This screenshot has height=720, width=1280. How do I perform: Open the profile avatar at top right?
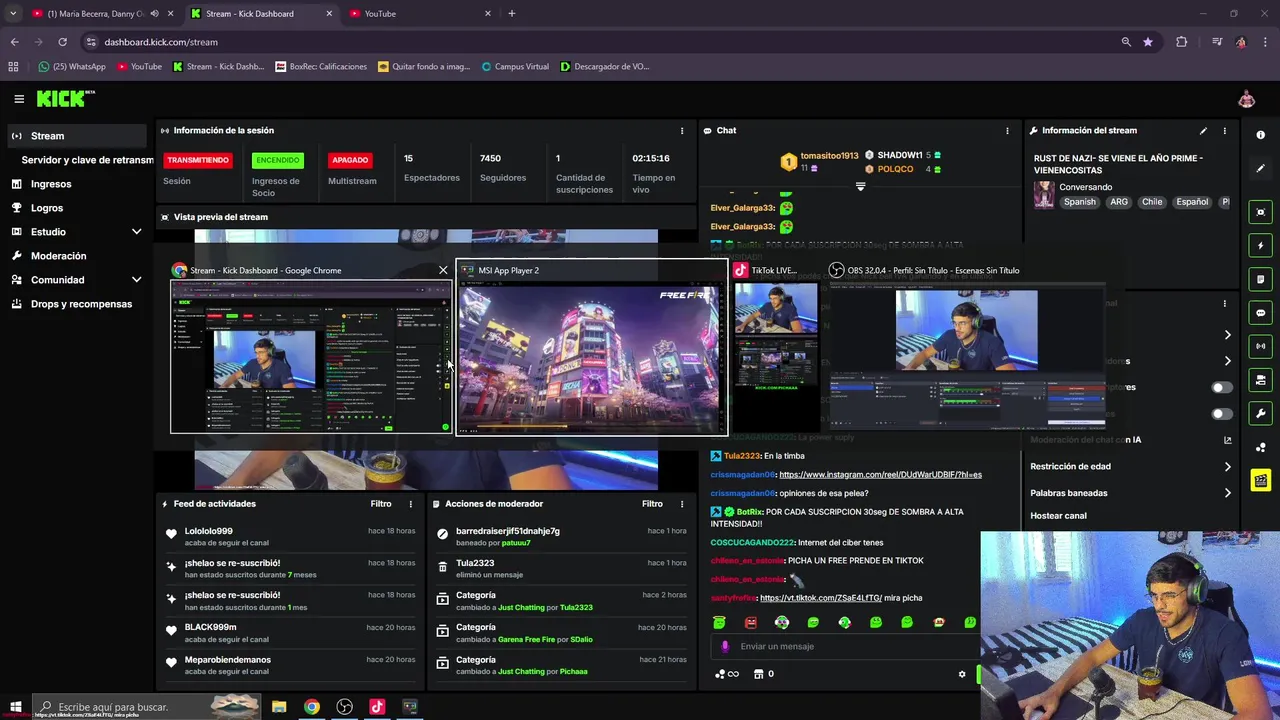coord(1246,99)
